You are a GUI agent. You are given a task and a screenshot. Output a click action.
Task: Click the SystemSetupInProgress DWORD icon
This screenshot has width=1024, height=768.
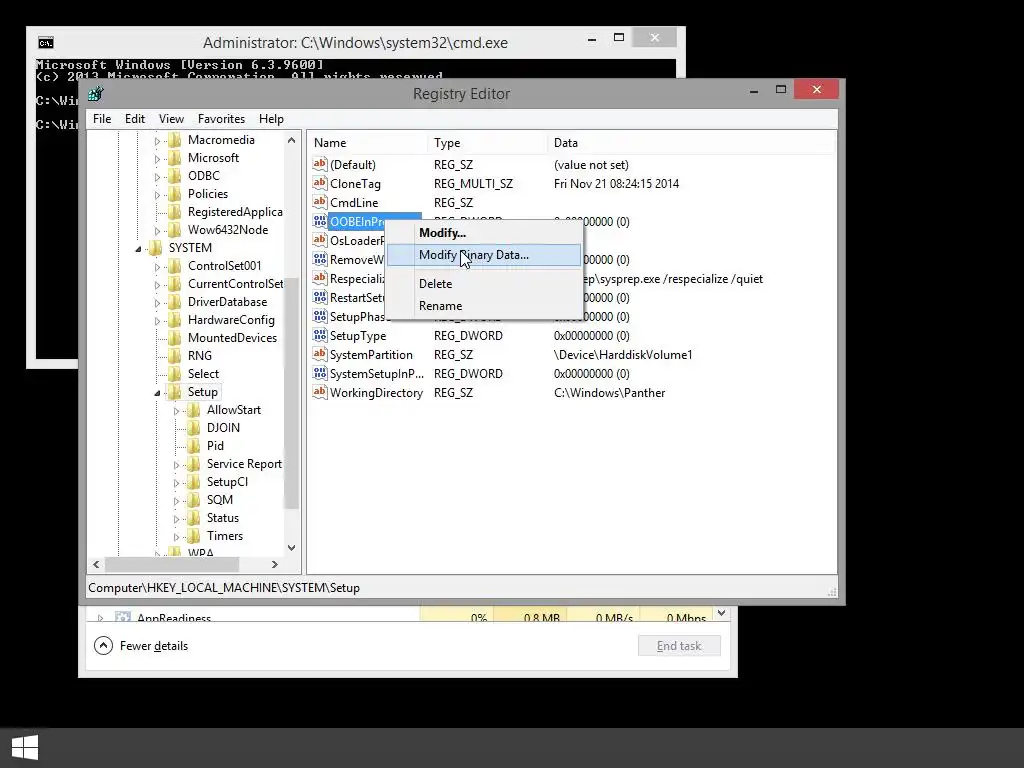[319, 373]
